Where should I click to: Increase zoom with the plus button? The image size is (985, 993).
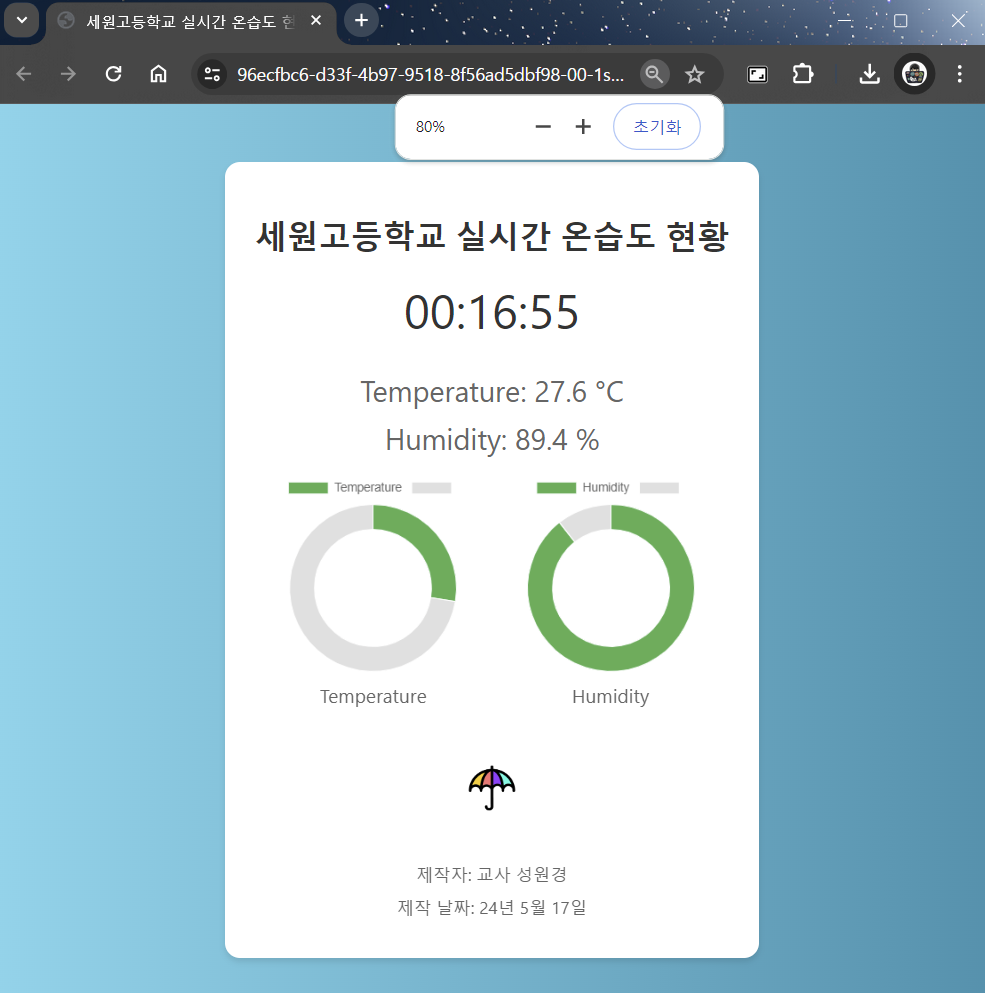(583, 127)
